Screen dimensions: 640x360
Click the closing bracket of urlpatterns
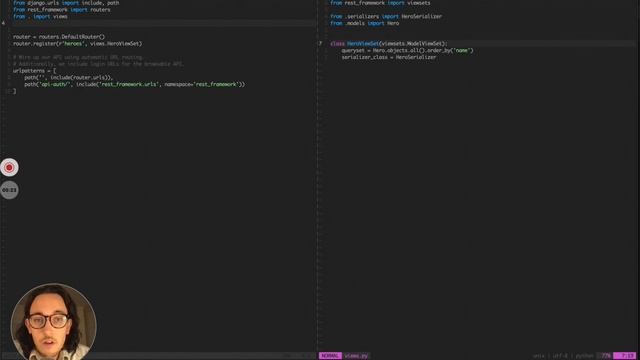(14, 91)
